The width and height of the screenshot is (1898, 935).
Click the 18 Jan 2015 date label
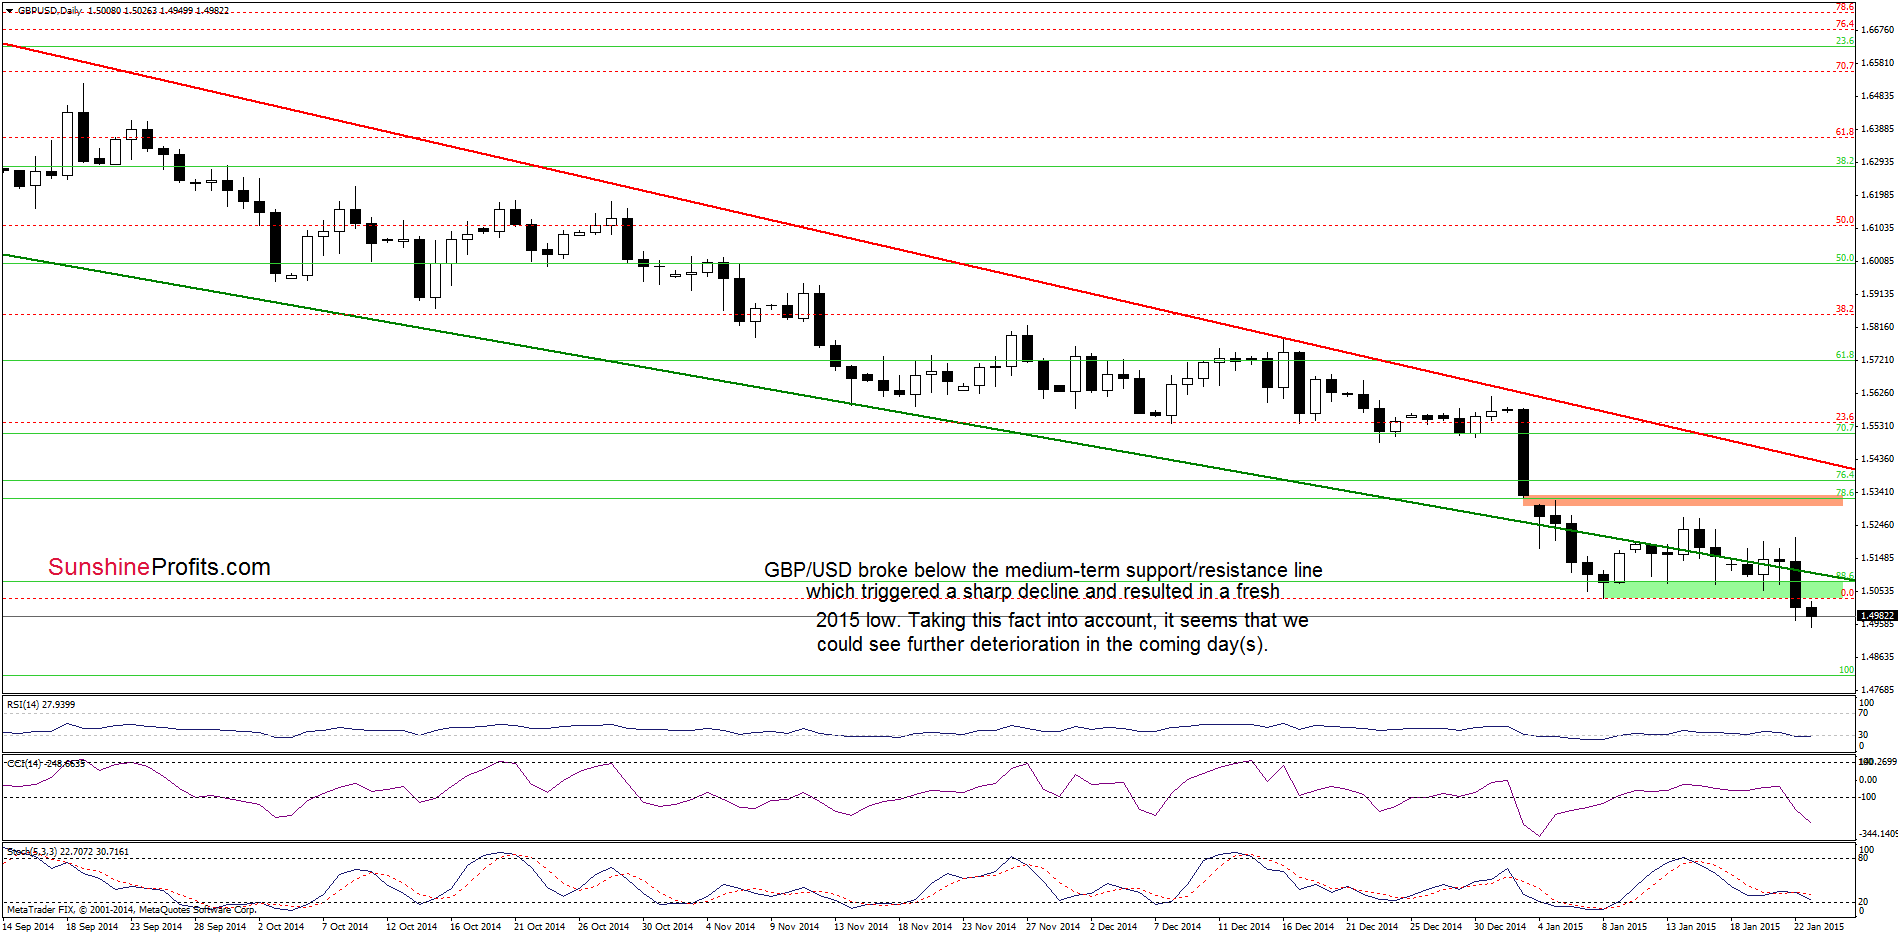point(1754,927)
